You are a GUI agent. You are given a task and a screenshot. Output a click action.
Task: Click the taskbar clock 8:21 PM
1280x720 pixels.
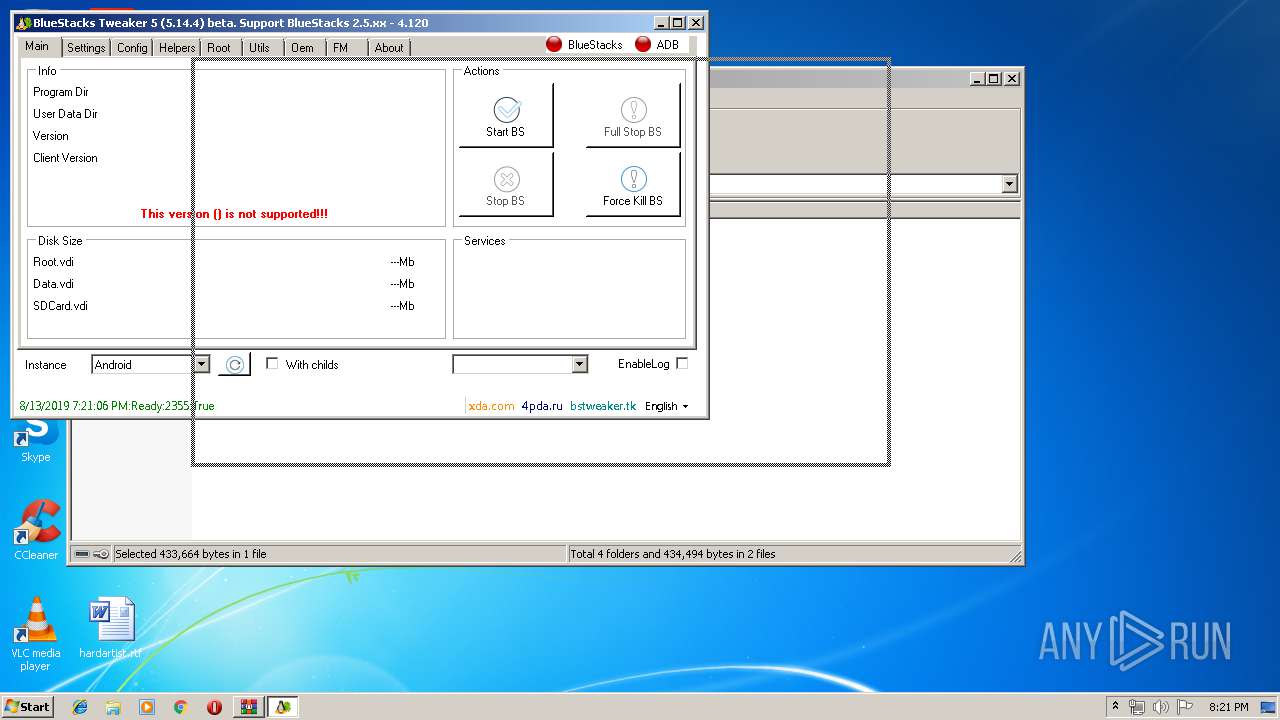pos(1228,707)
